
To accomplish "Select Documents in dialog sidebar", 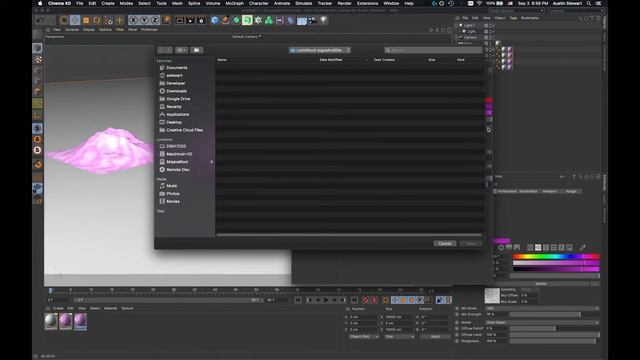I will [177, 68].
